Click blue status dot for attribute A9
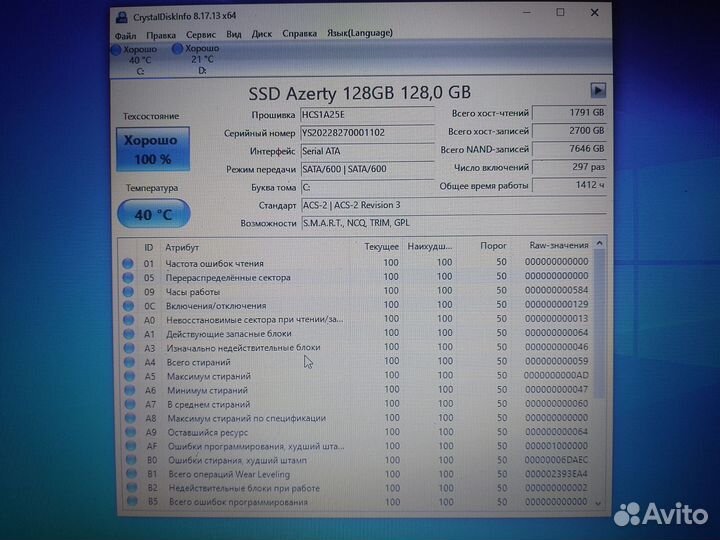The width and height of the screenshot is (720, 540). 127,432
